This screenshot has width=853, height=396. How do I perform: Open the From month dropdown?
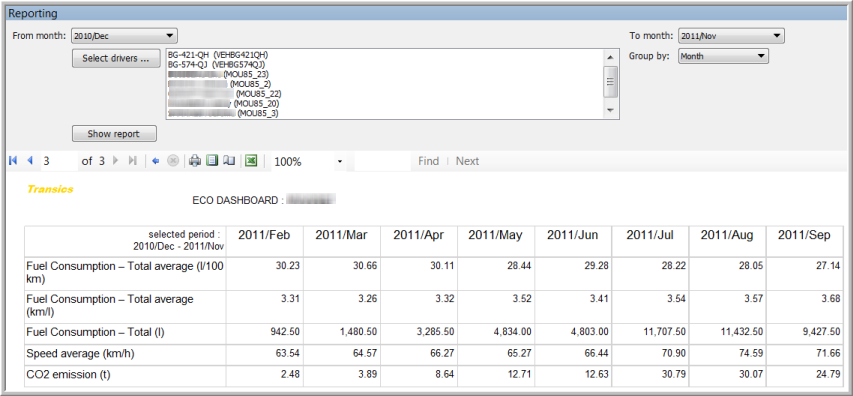125,36
